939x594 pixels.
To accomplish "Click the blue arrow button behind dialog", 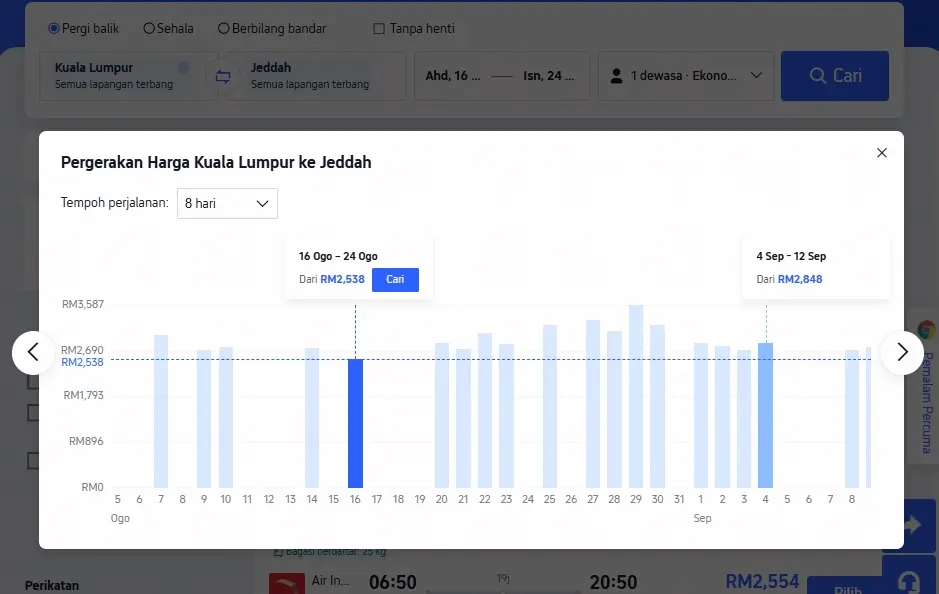I will [911, 525].
